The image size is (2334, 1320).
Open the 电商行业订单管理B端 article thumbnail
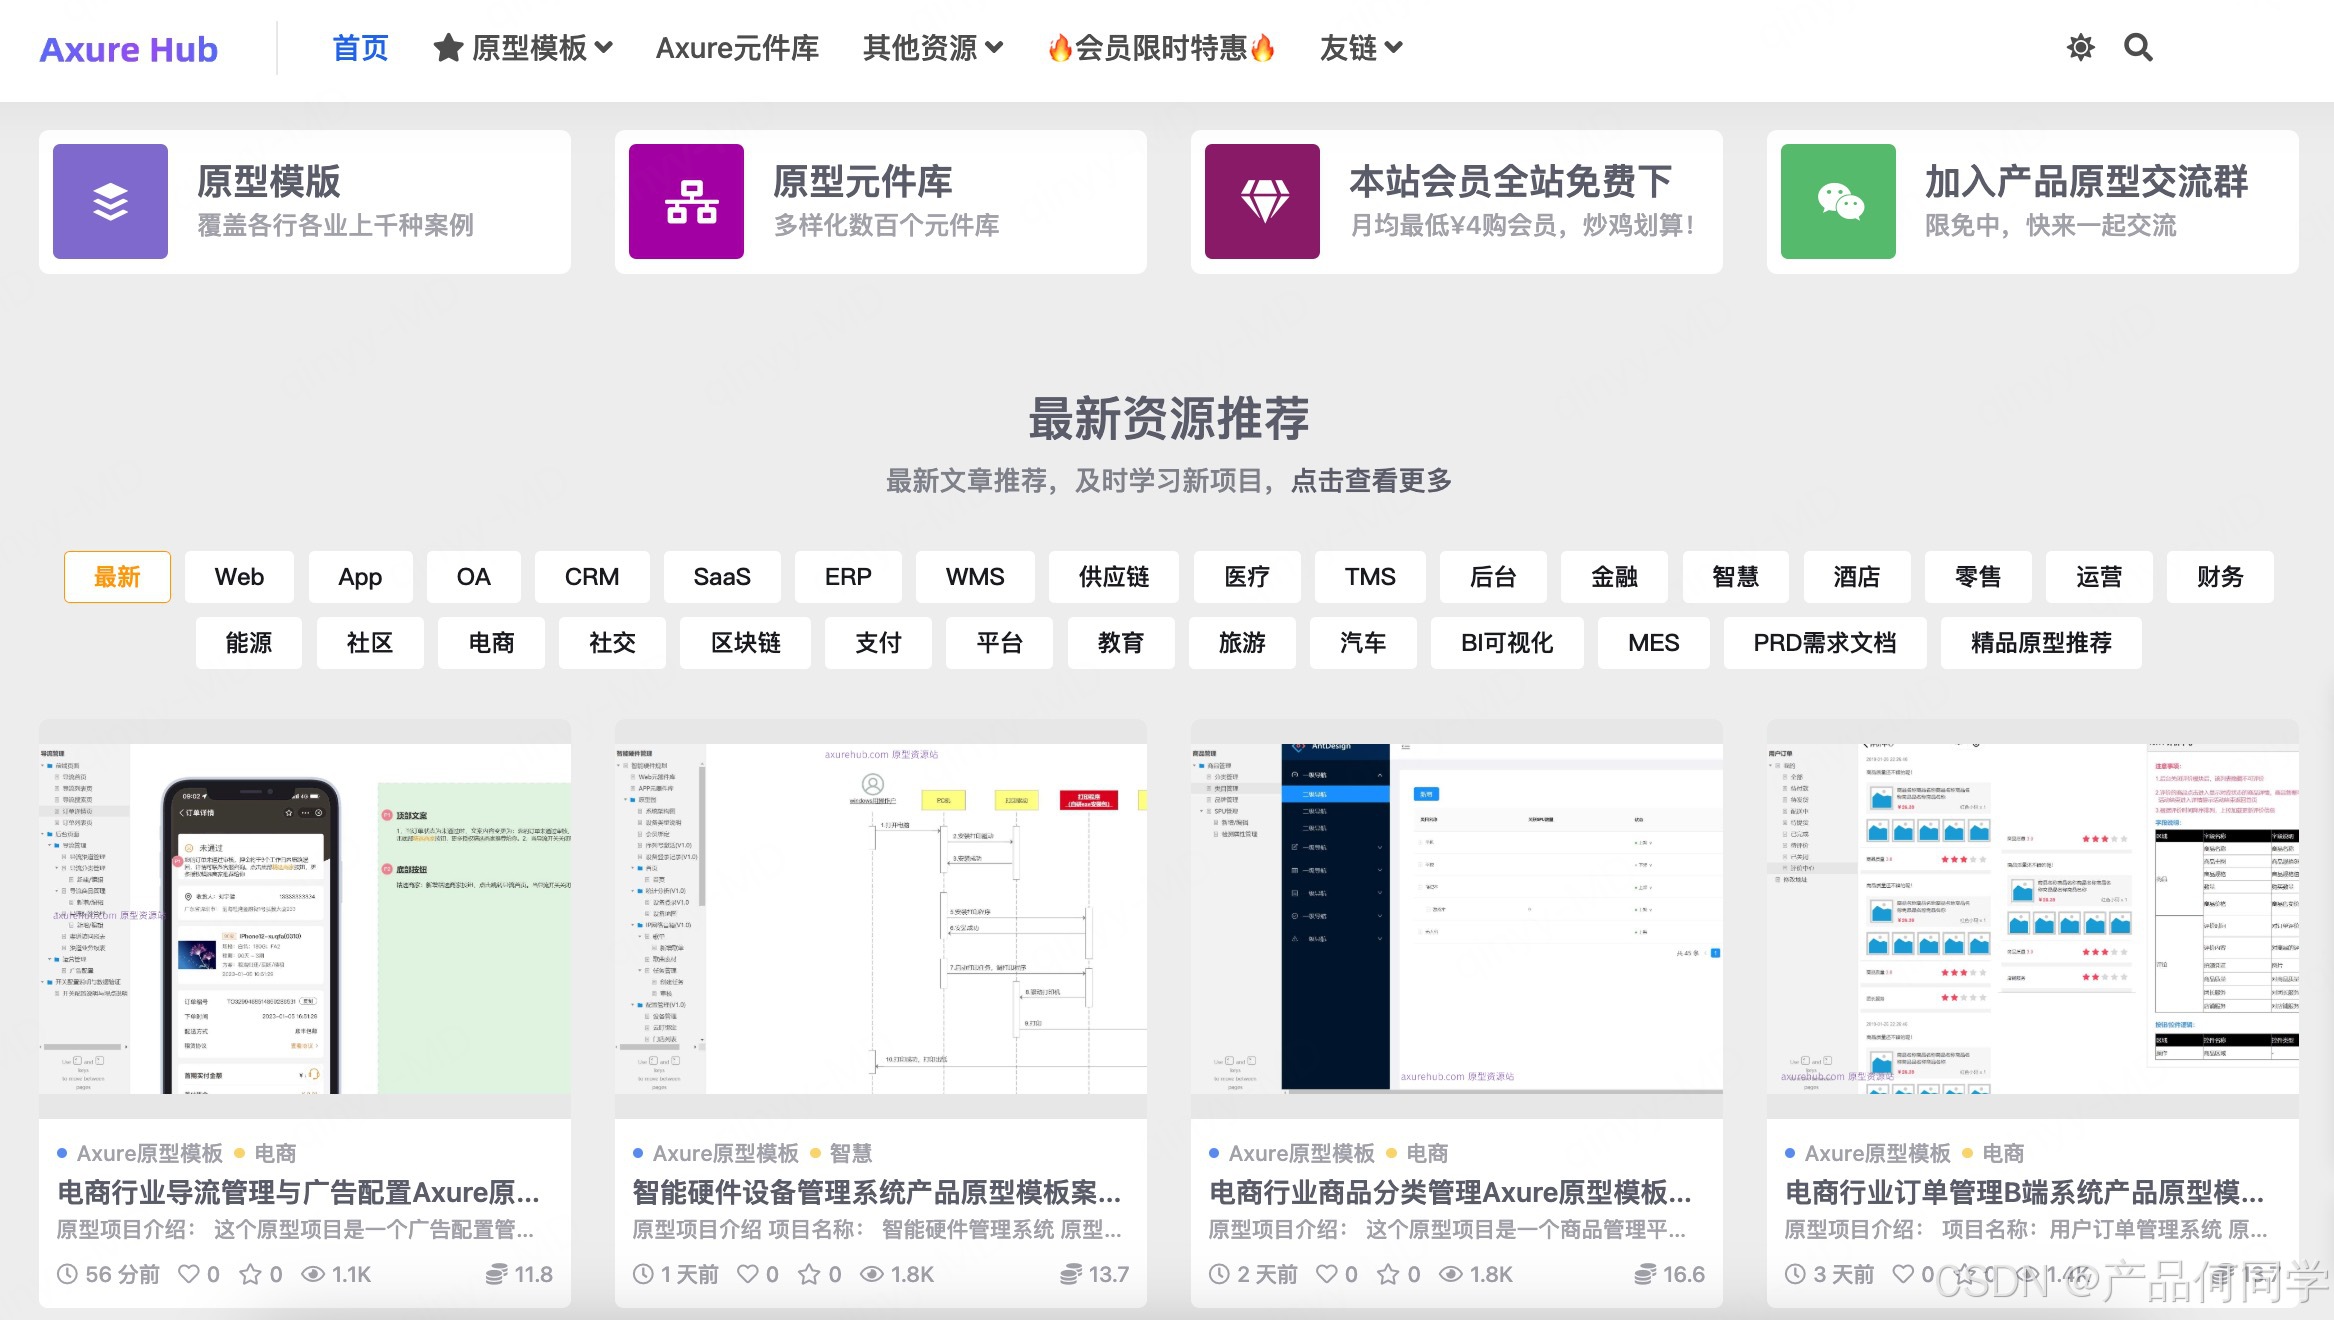(x=2032, y=918)
